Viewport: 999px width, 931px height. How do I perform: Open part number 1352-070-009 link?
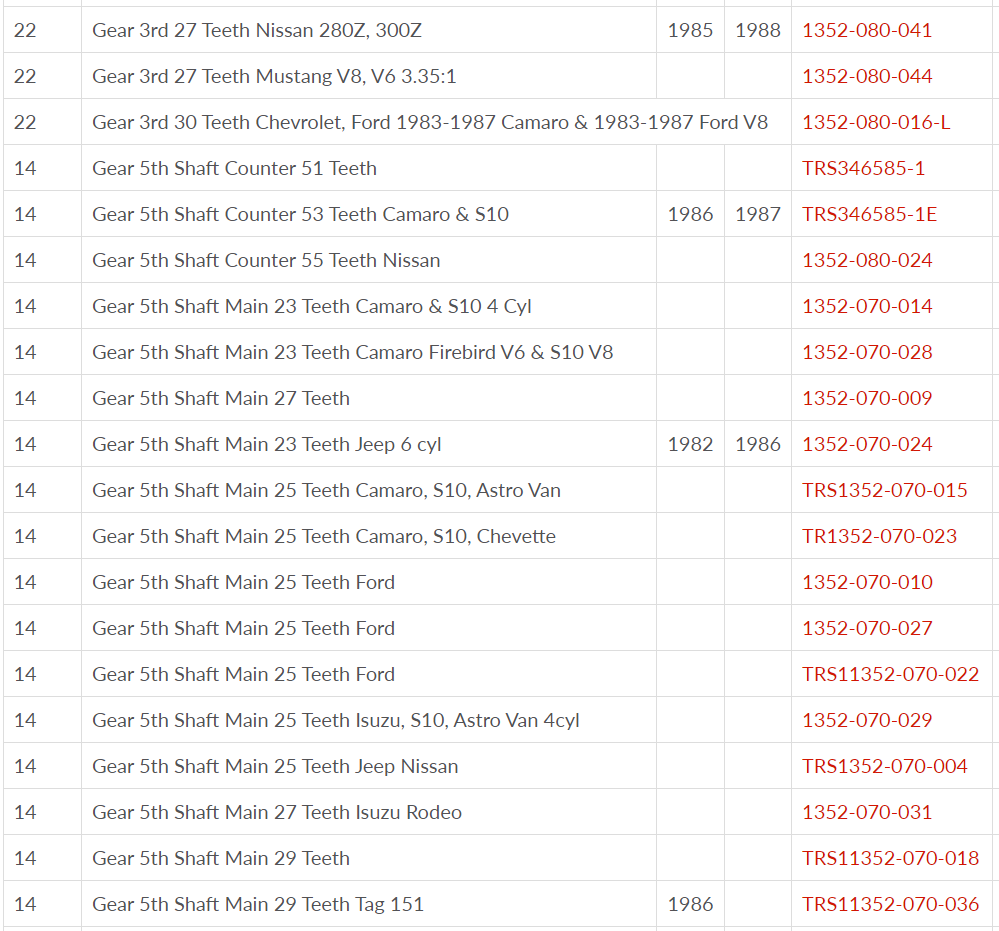(x=866, y=398)
